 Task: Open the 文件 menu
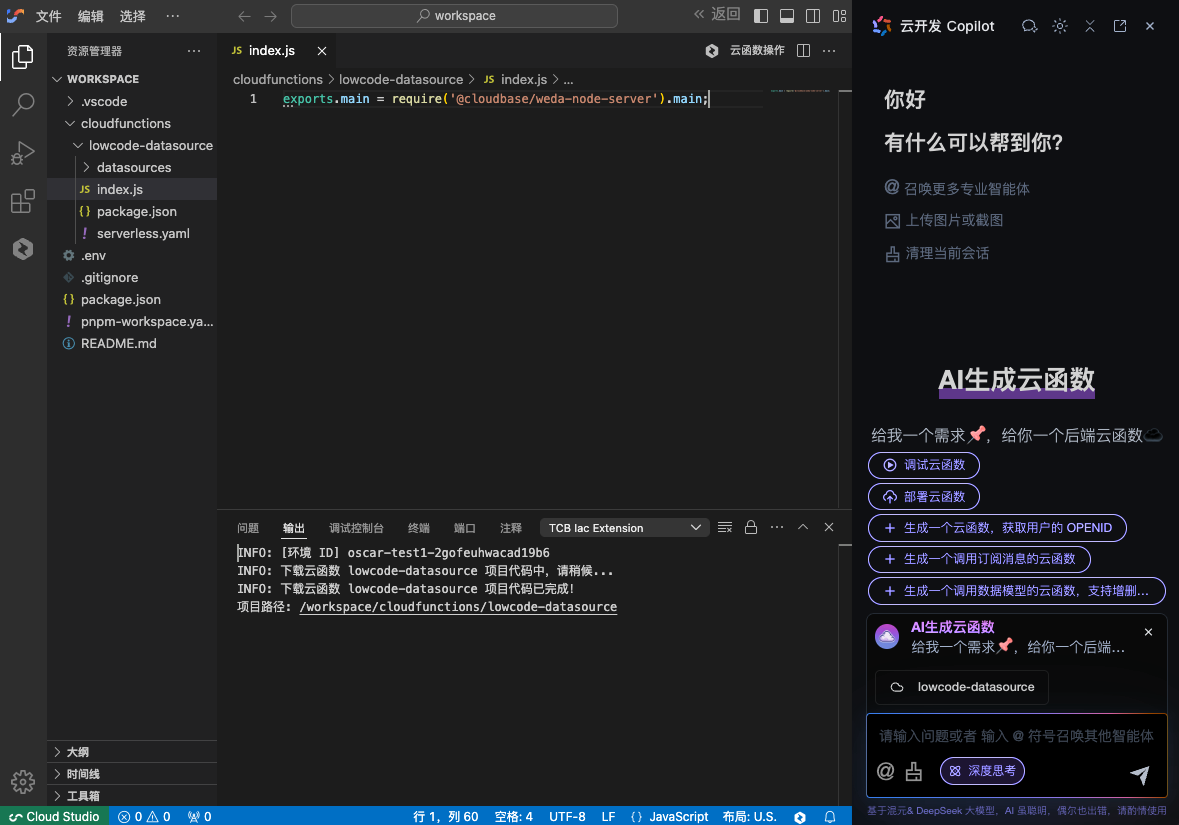(49, 16)
